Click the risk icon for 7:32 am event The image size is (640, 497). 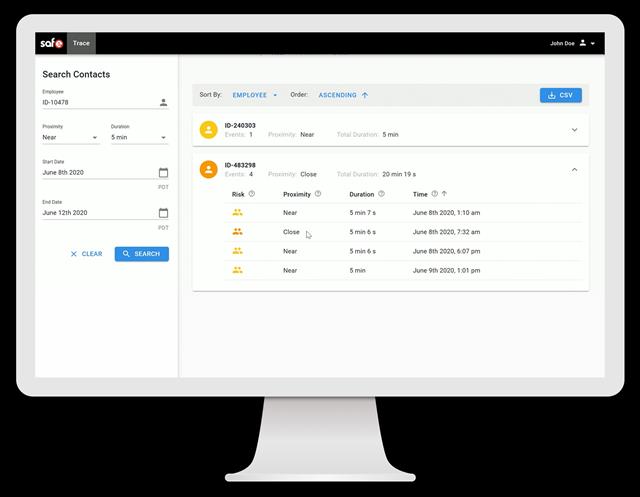click(237, 232)
